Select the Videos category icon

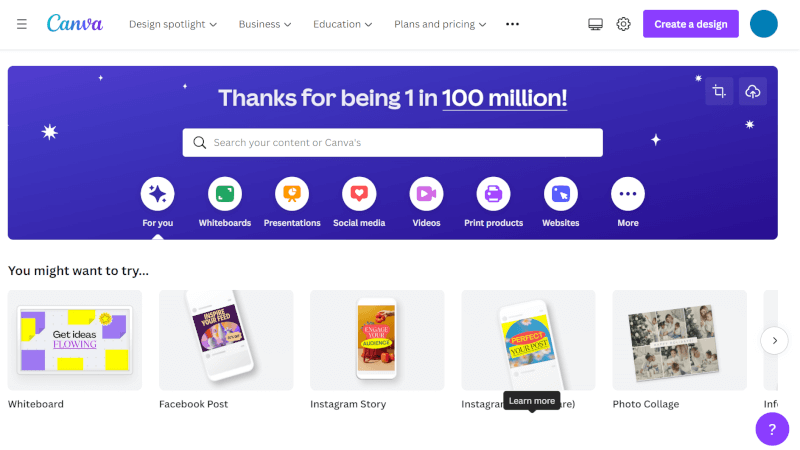(426, 193)
